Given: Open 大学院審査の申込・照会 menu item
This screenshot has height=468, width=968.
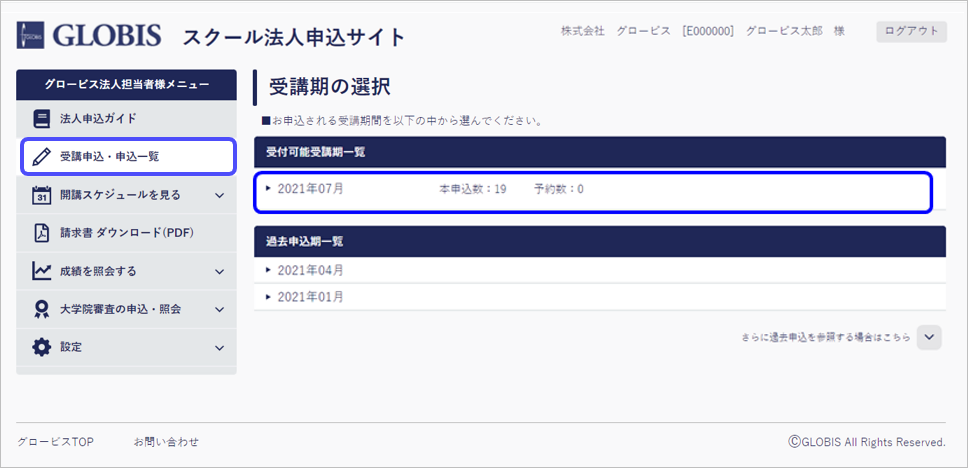Looking at the screenshot, I should point(127,309).
